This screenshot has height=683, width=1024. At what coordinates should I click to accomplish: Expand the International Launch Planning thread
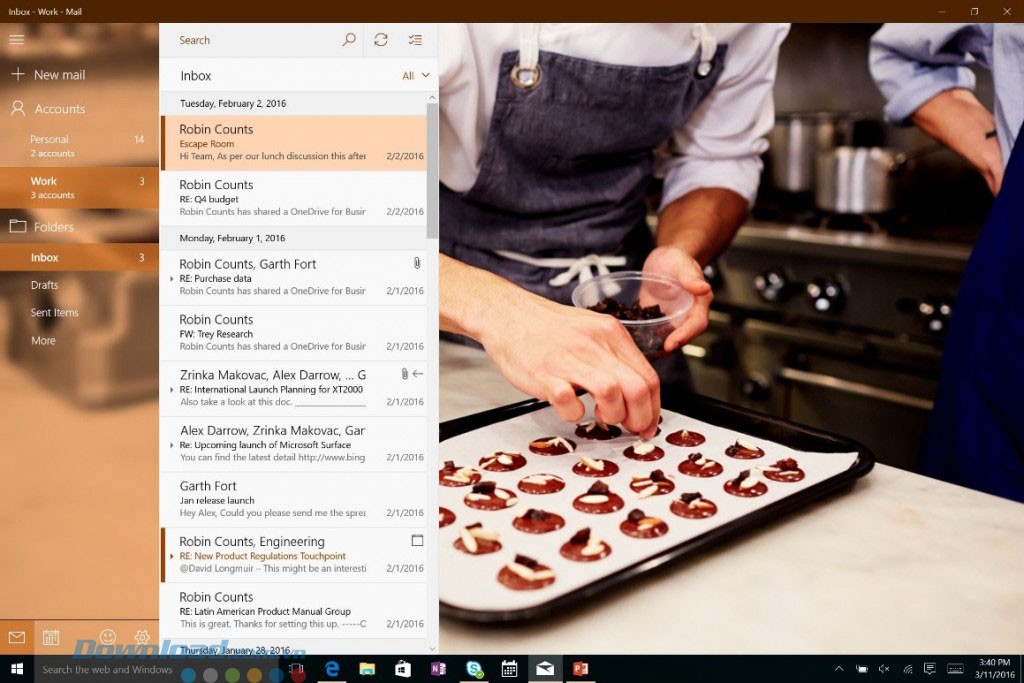tap(172, 390)
